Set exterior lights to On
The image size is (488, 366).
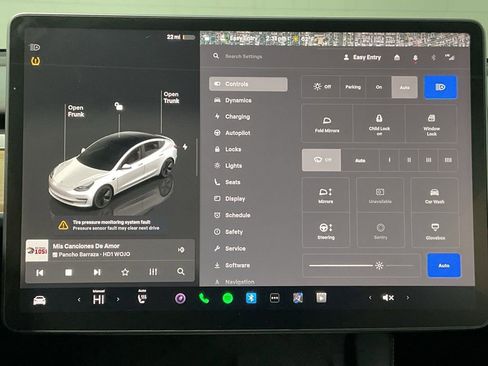[x=379, y=87]
